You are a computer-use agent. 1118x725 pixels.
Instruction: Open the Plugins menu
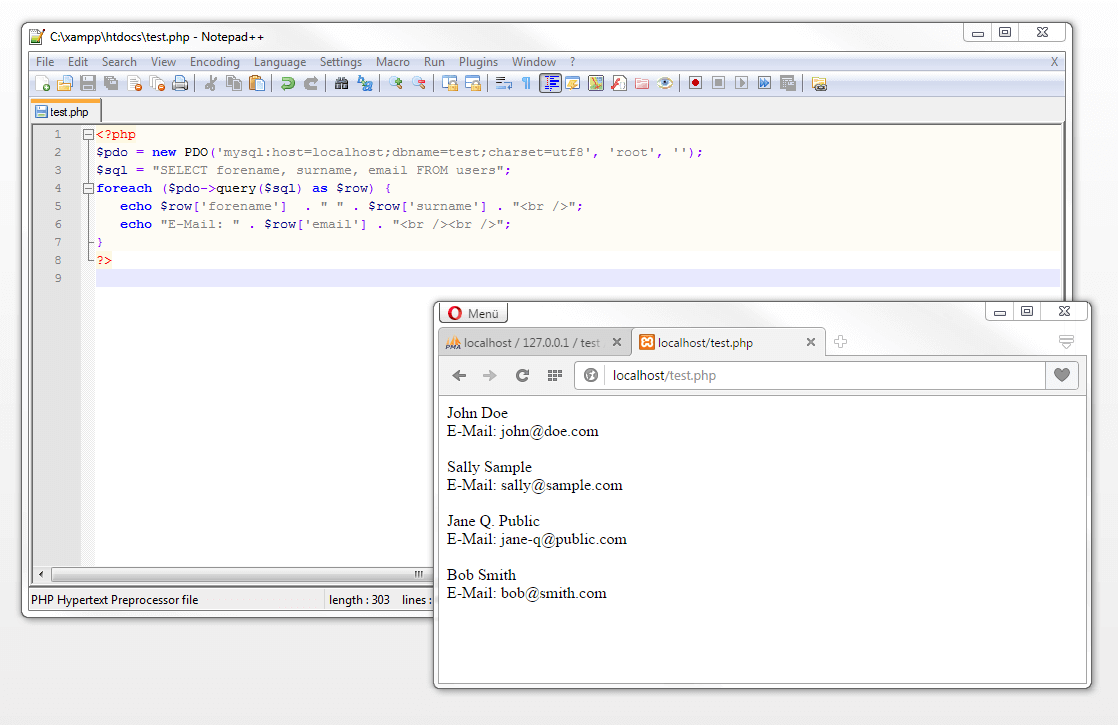(x=478, y=62)
